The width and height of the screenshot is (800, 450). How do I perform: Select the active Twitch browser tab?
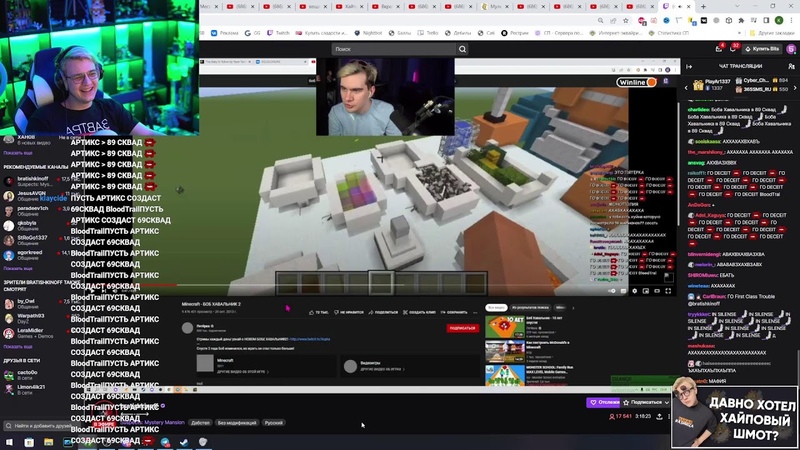point(677,6)
